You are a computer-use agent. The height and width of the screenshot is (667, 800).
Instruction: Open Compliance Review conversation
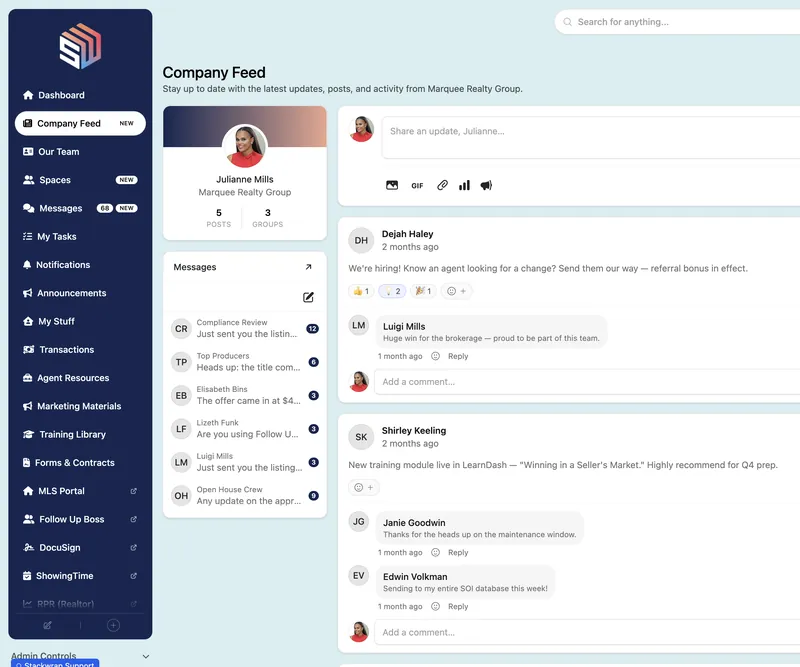point(245,329)
